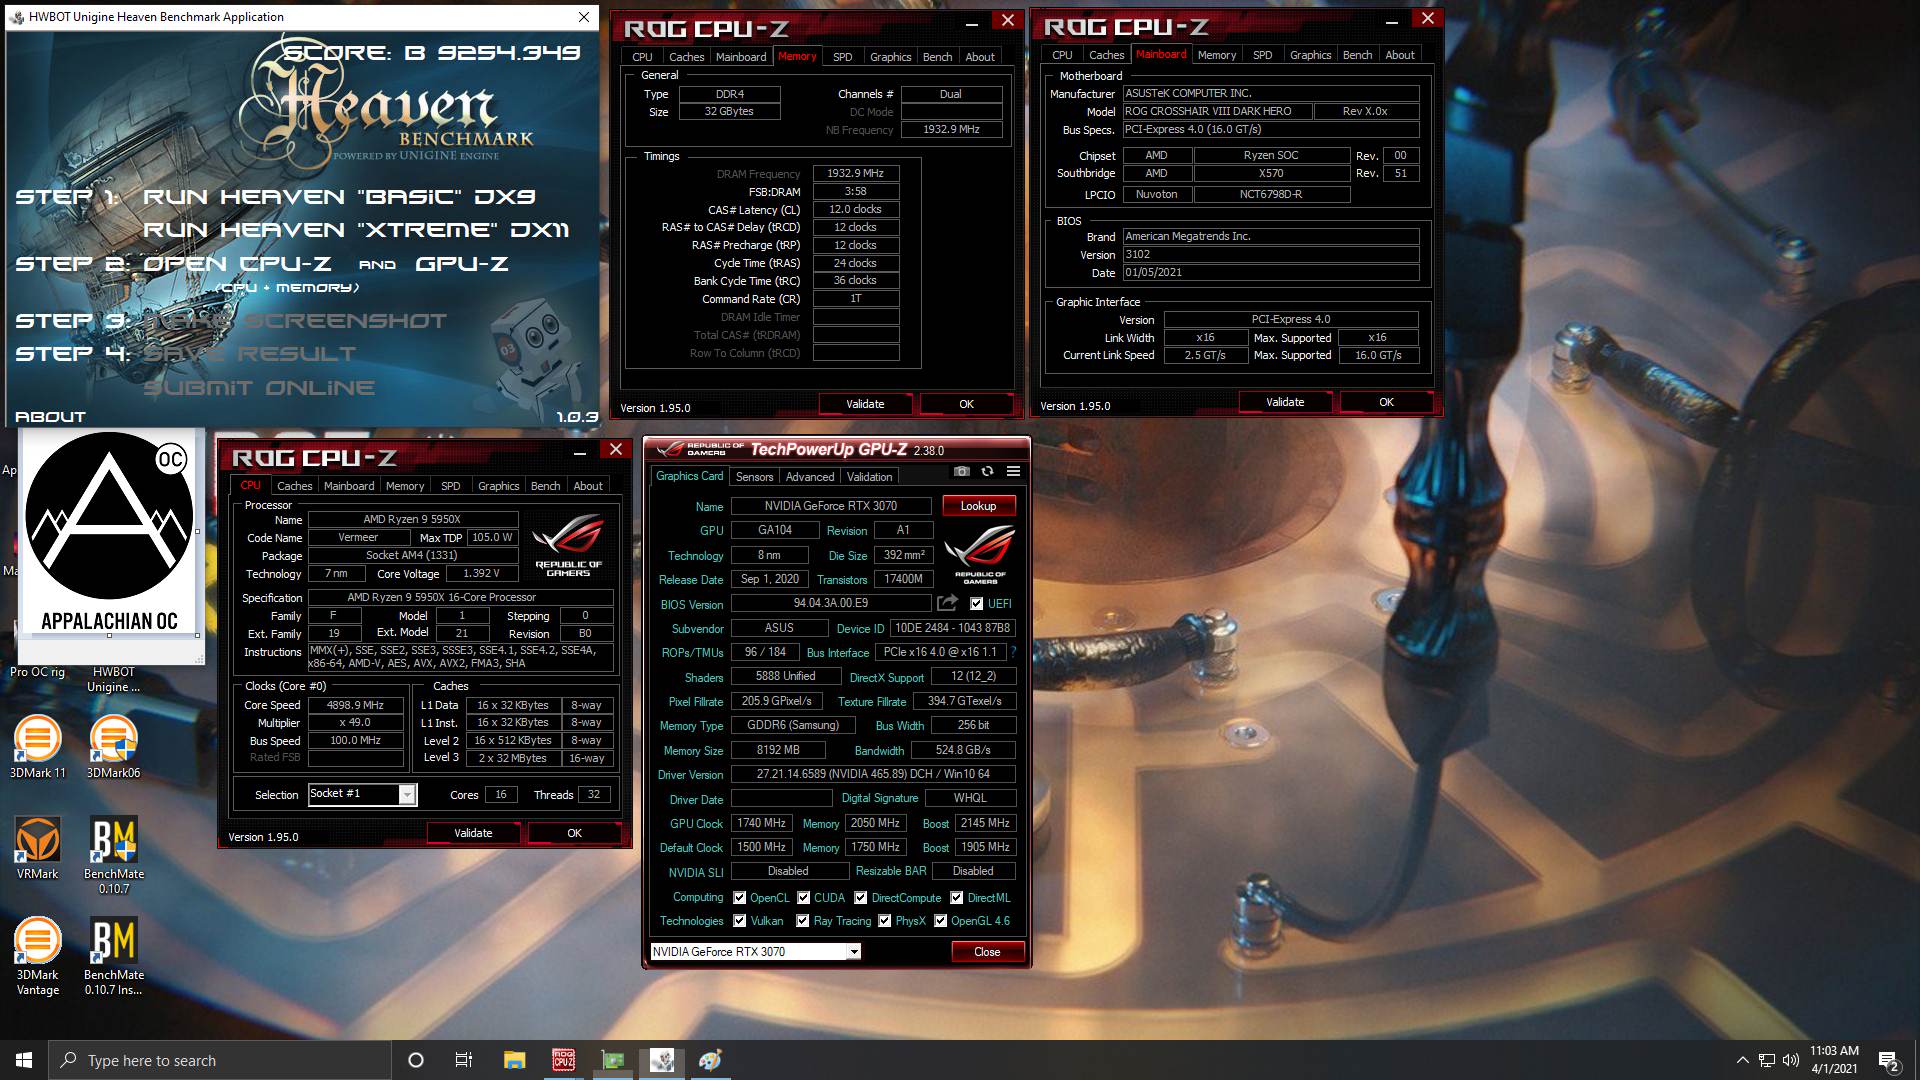The height and width of the screenshot is (1080, 1920).
Task: Select the Pro OC rig desktop item
Action: 37,672
